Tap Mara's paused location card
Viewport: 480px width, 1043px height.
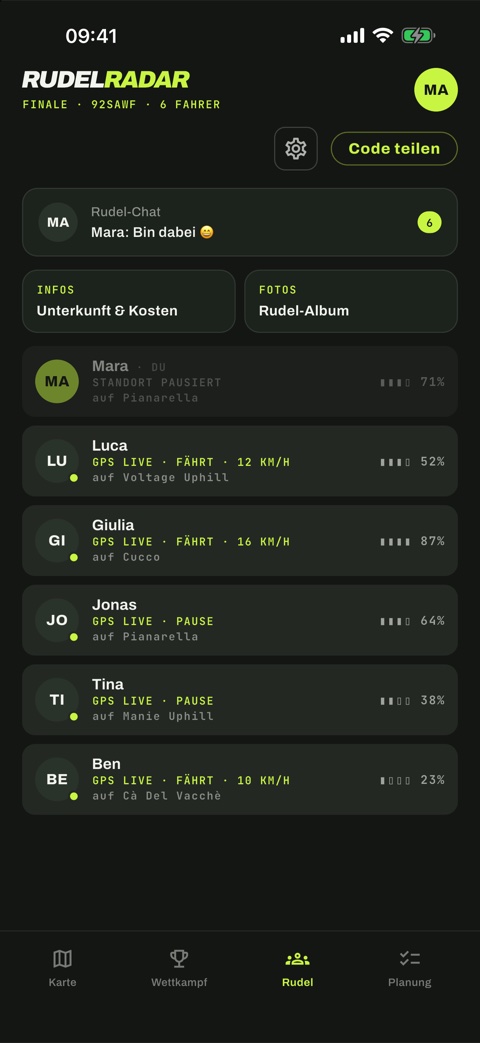[240, 381]
